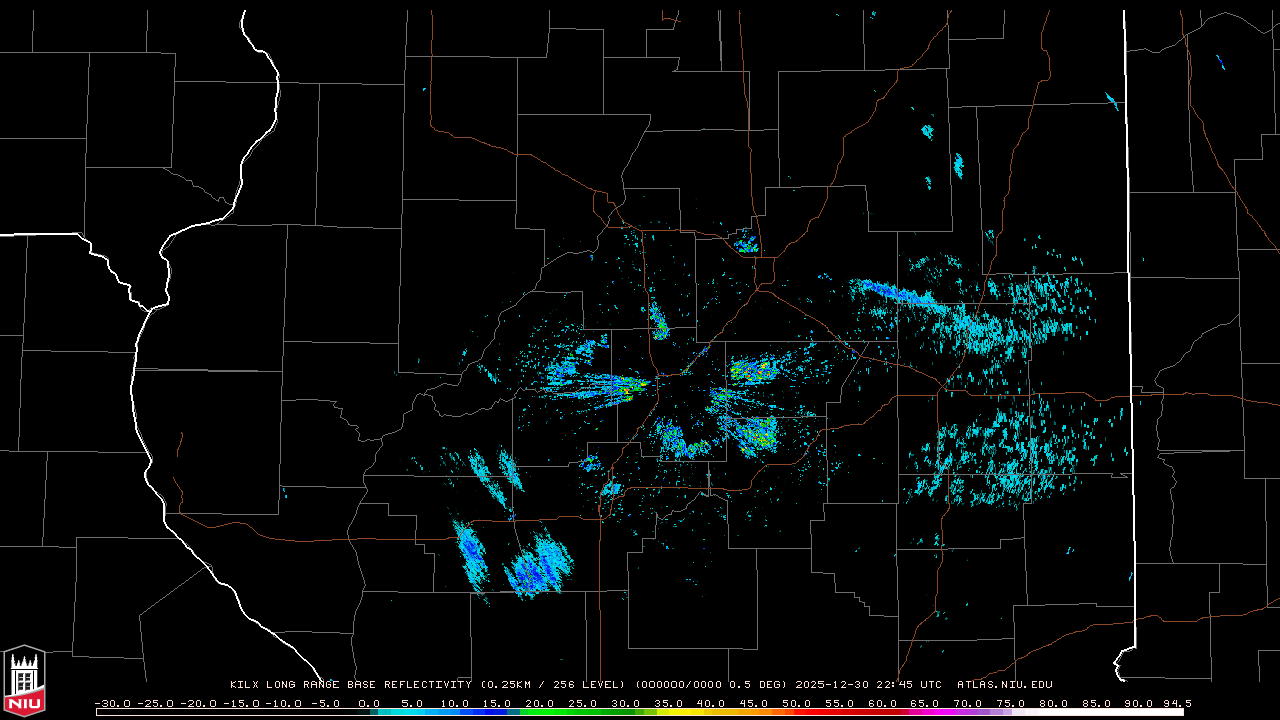1280x720 pixels.
Task: Click the narrow echo streak north of radar
Action: pos(658,320)
